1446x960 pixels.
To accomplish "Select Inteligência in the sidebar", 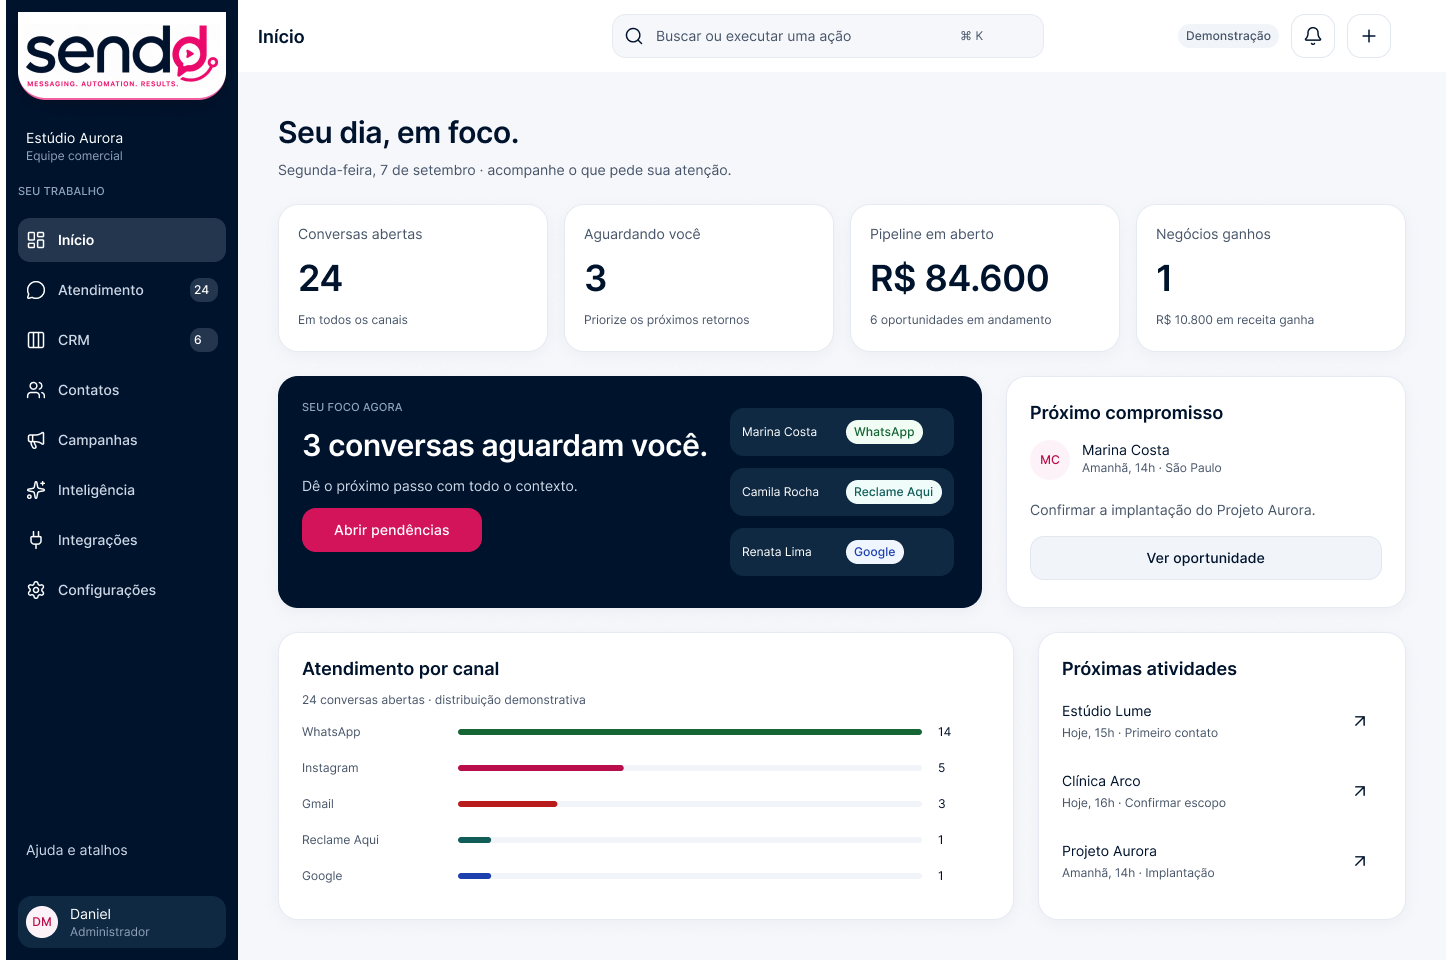I will (122, 490).
